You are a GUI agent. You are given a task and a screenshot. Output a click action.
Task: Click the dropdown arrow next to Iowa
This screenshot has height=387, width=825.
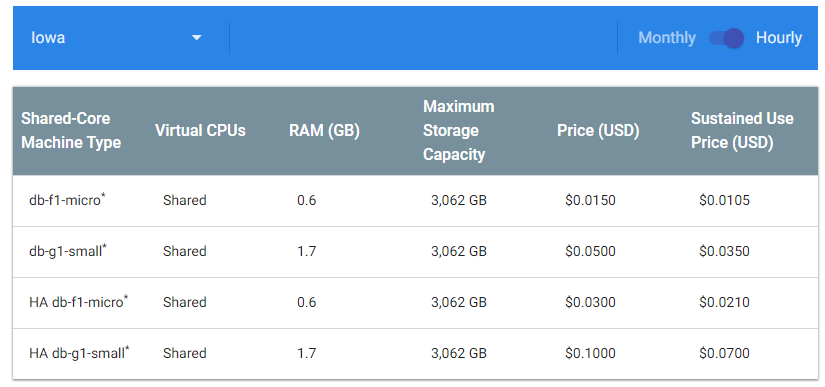tap(196, 38)
